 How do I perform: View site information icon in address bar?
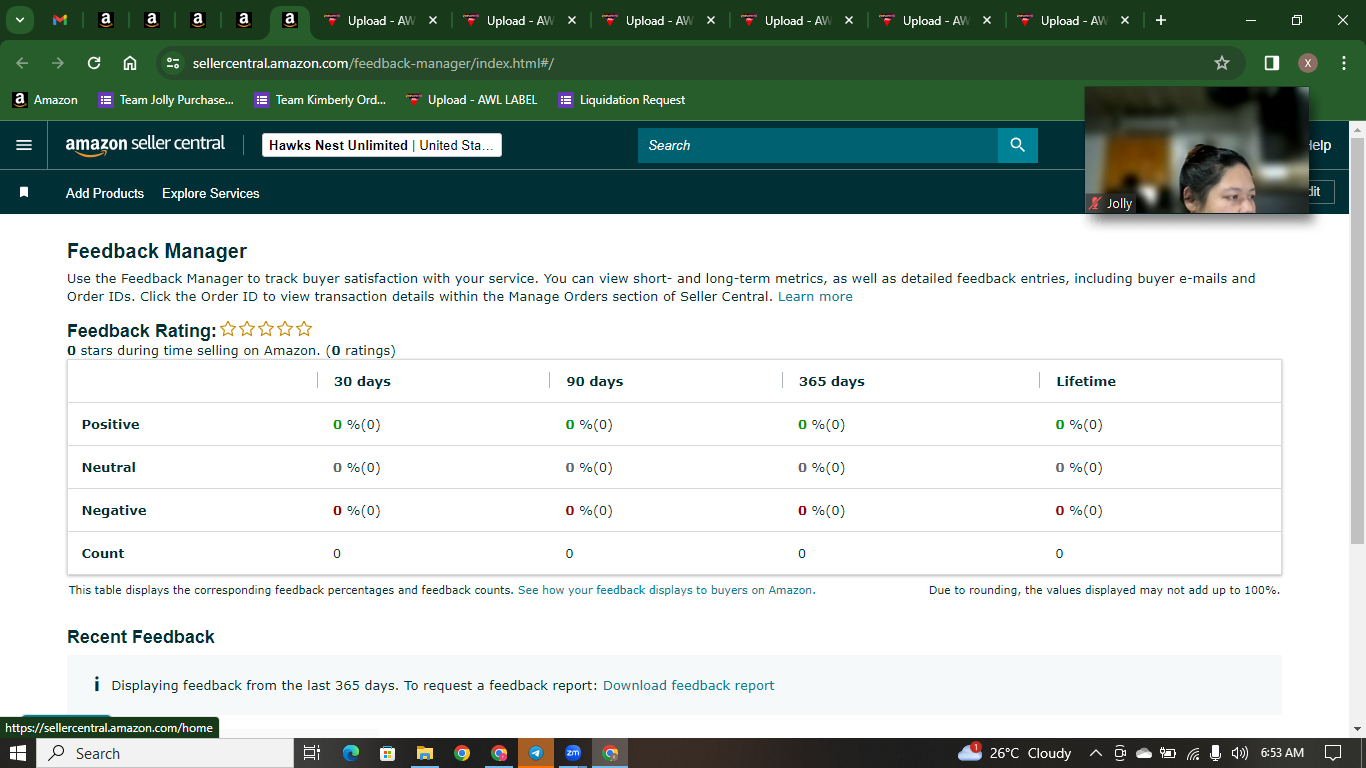pos(173,63)
